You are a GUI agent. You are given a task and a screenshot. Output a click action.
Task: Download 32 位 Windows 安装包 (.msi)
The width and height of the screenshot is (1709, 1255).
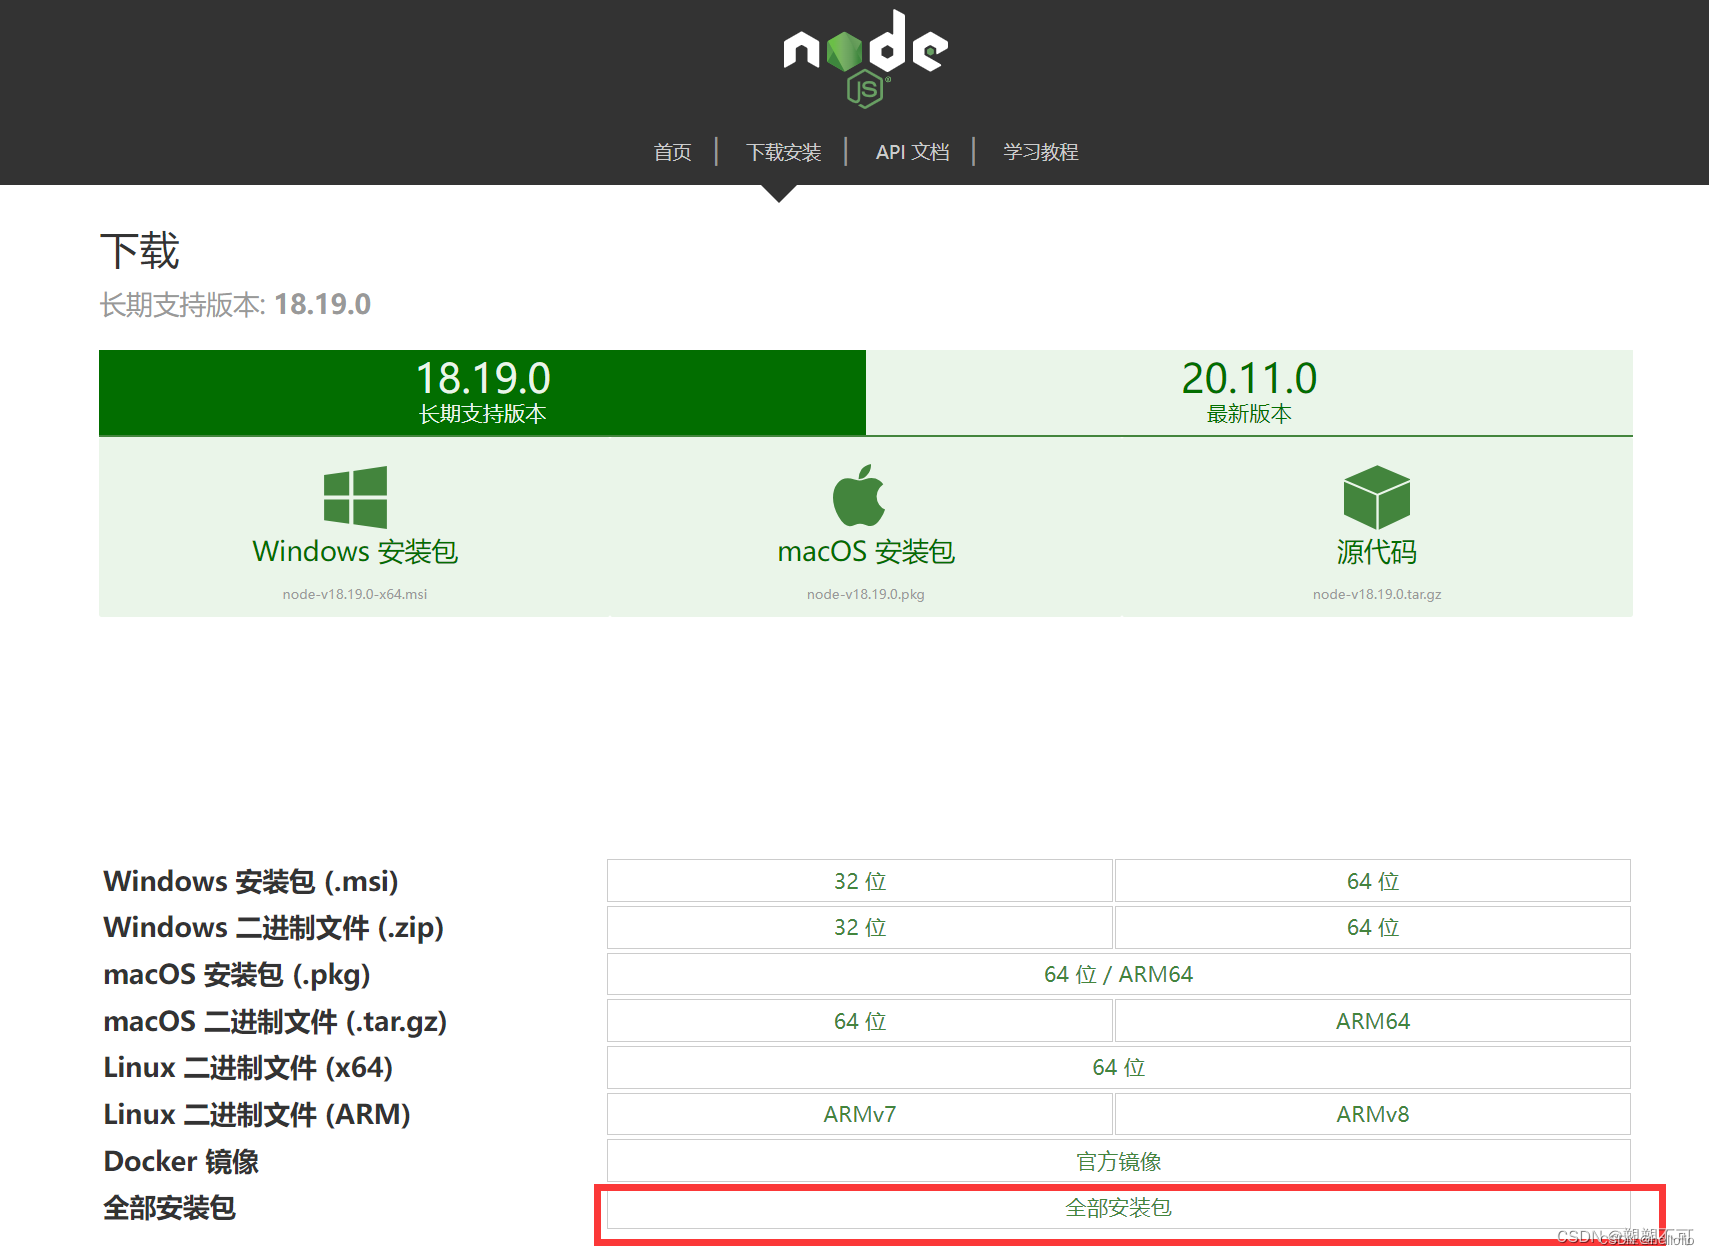tap(860, 881)
